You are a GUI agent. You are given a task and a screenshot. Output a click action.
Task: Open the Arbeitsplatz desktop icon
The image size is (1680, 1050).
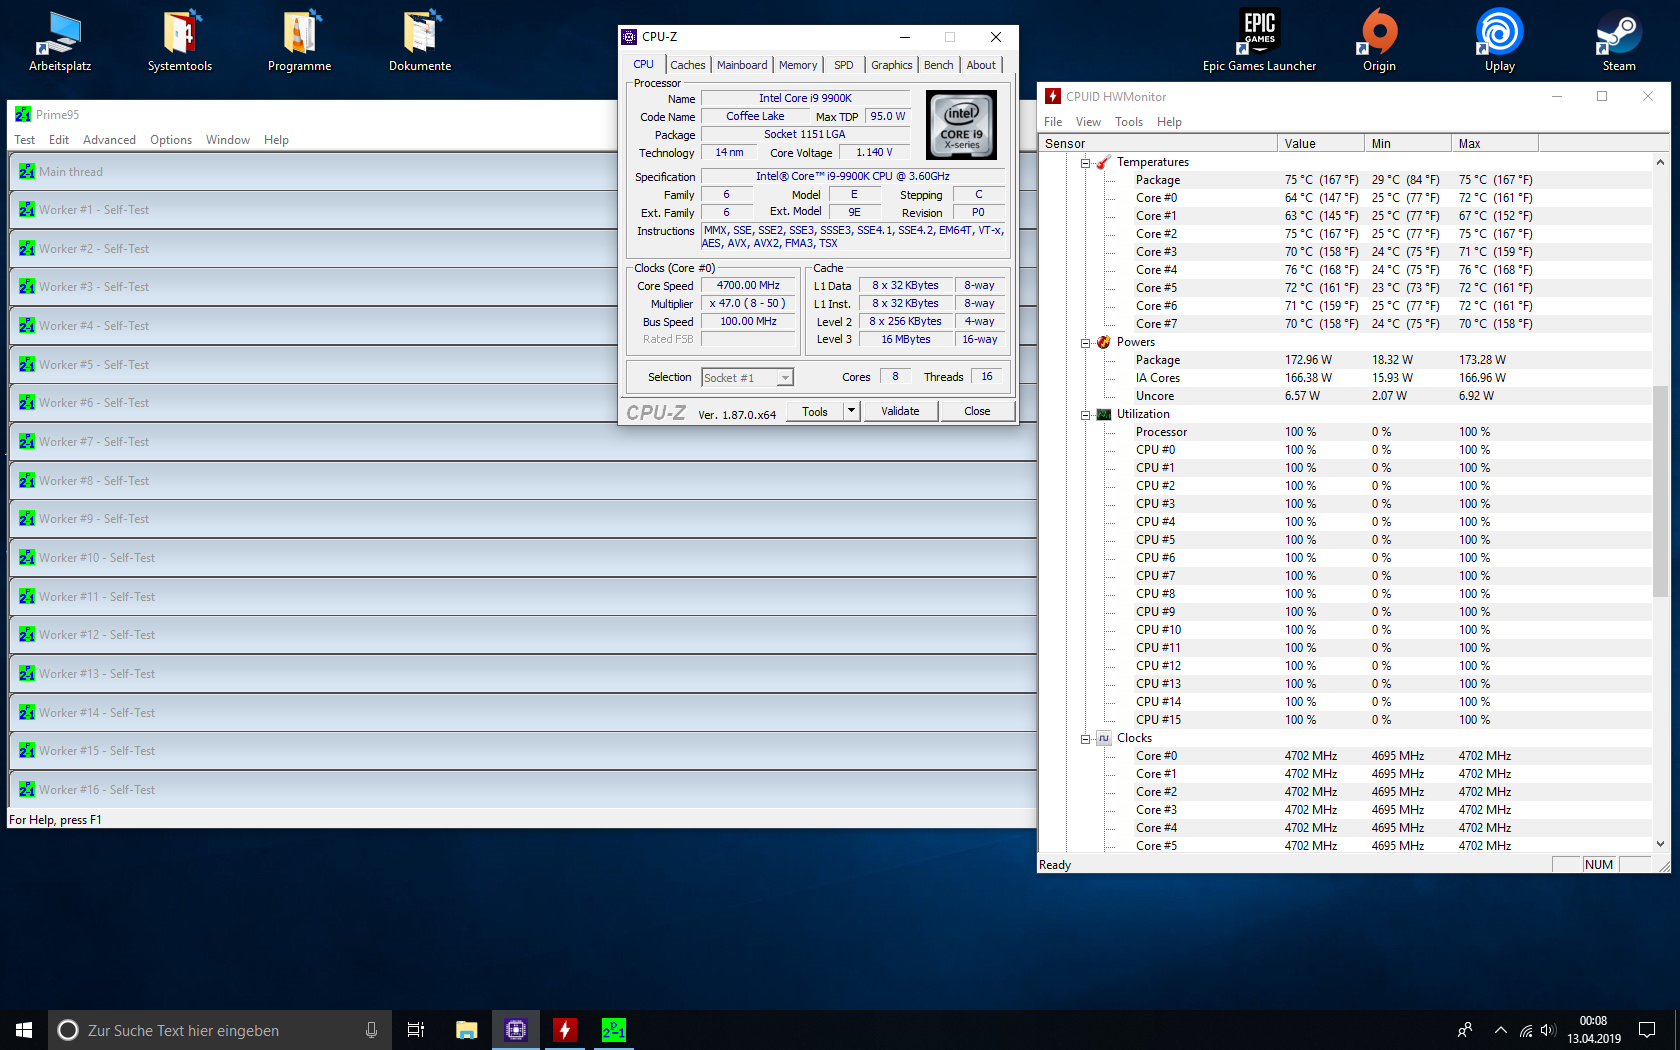60,40
